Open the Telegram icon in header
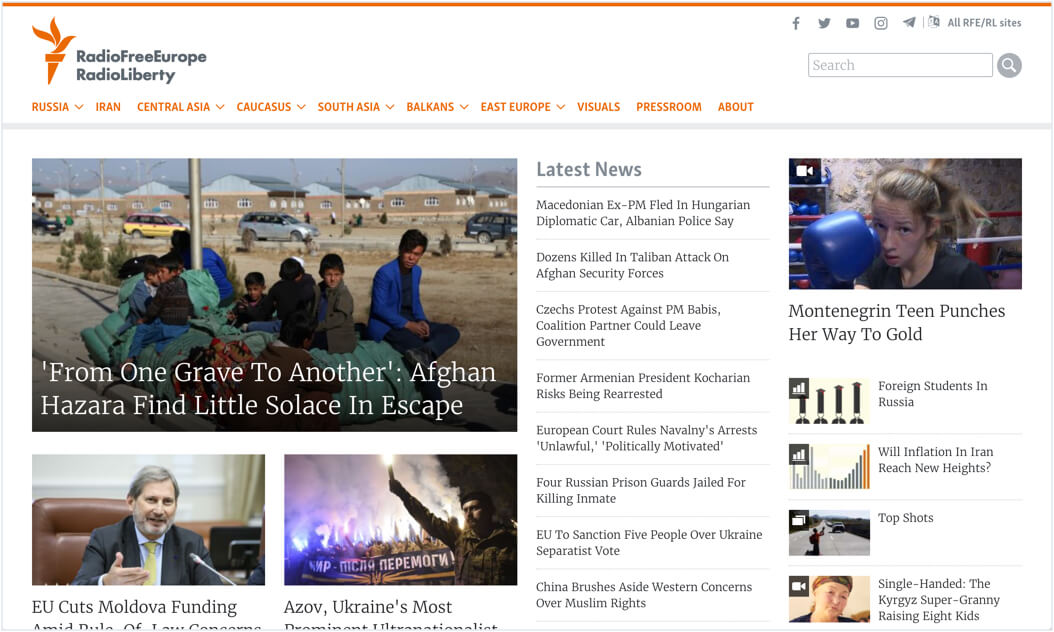This screenshot has width=1054, height=632. click(909, 23)
